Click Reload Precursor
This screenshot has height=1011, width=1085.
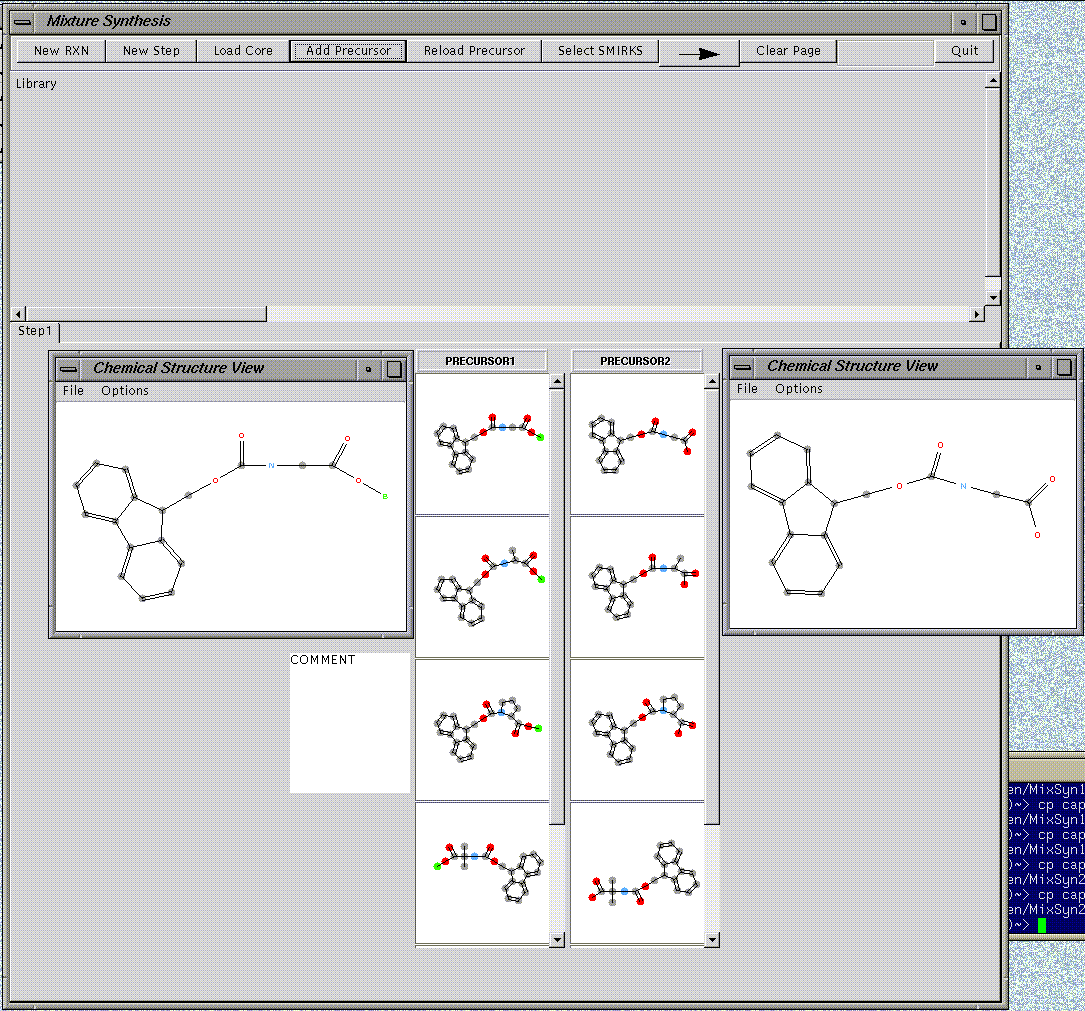474,51
